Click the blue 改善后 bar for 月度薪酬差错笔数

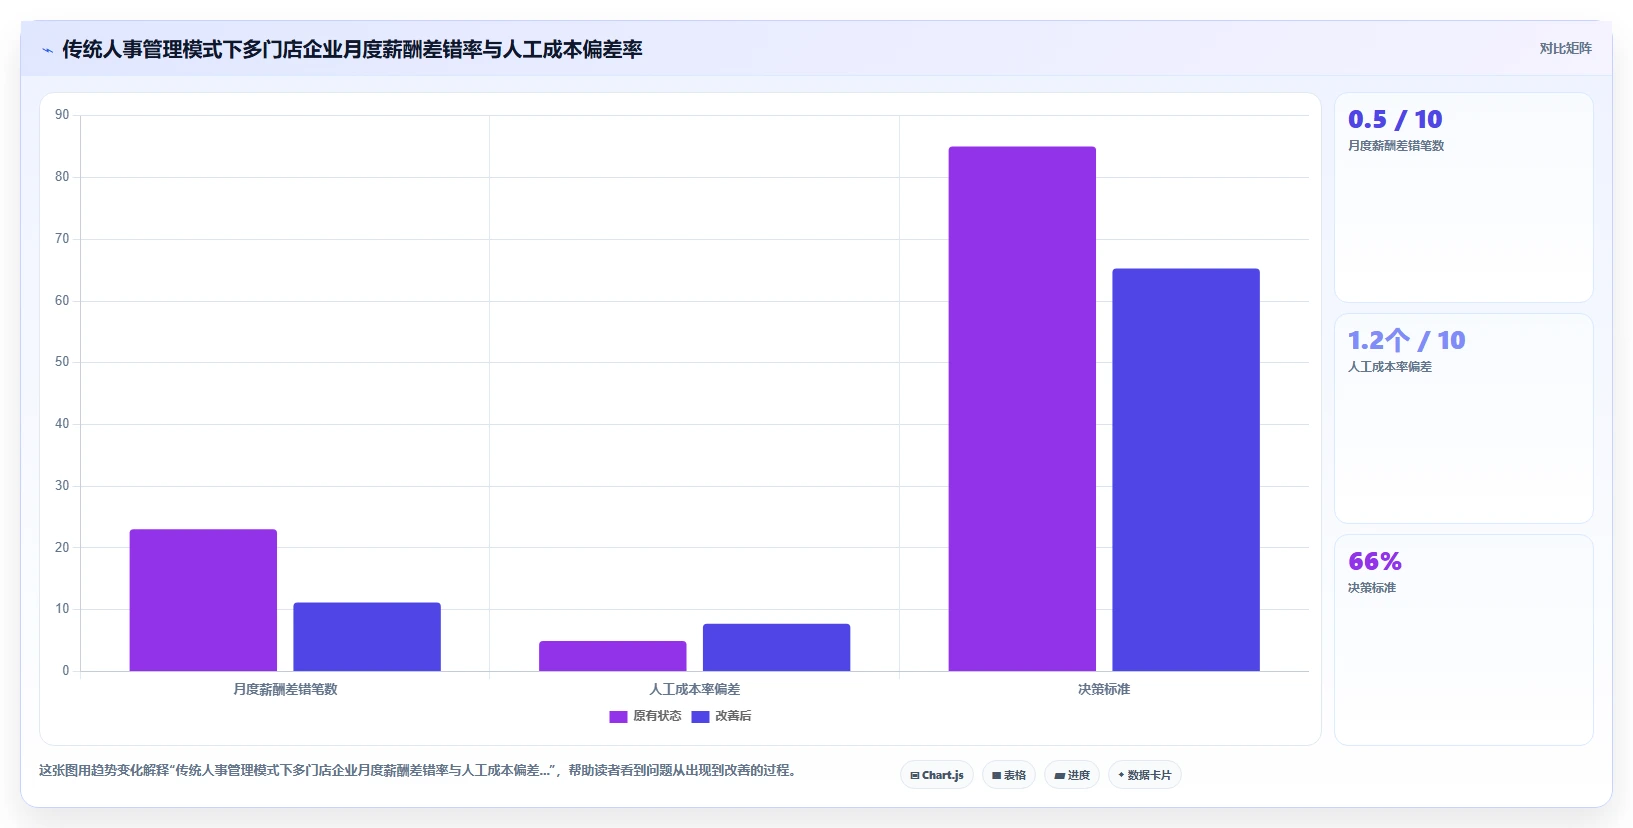tap(367, 637)
